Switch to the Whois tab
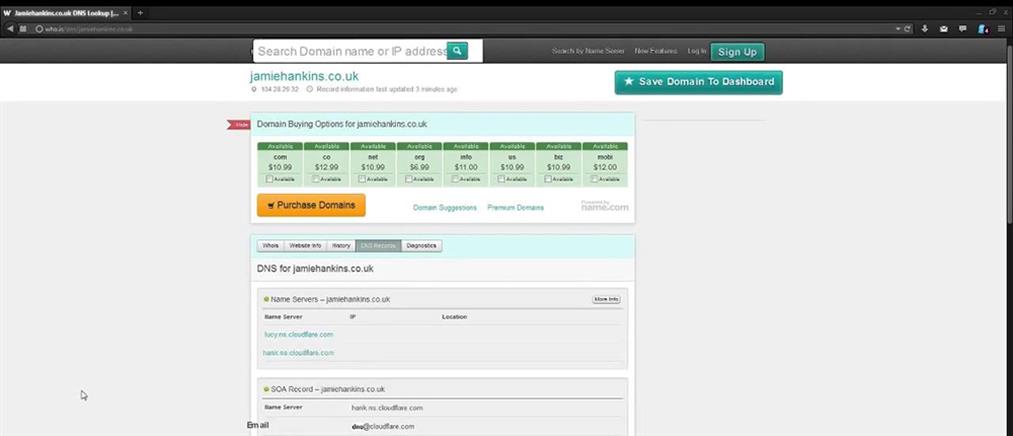Screen dimensions: 1013x436 269,245
